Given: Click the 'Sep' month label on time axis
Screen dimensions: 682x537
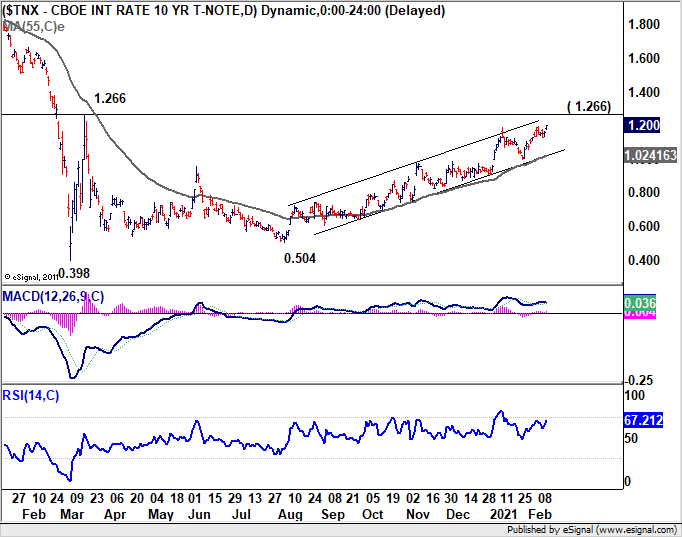Looking at the screenshot, I should (x=332, y=514).
